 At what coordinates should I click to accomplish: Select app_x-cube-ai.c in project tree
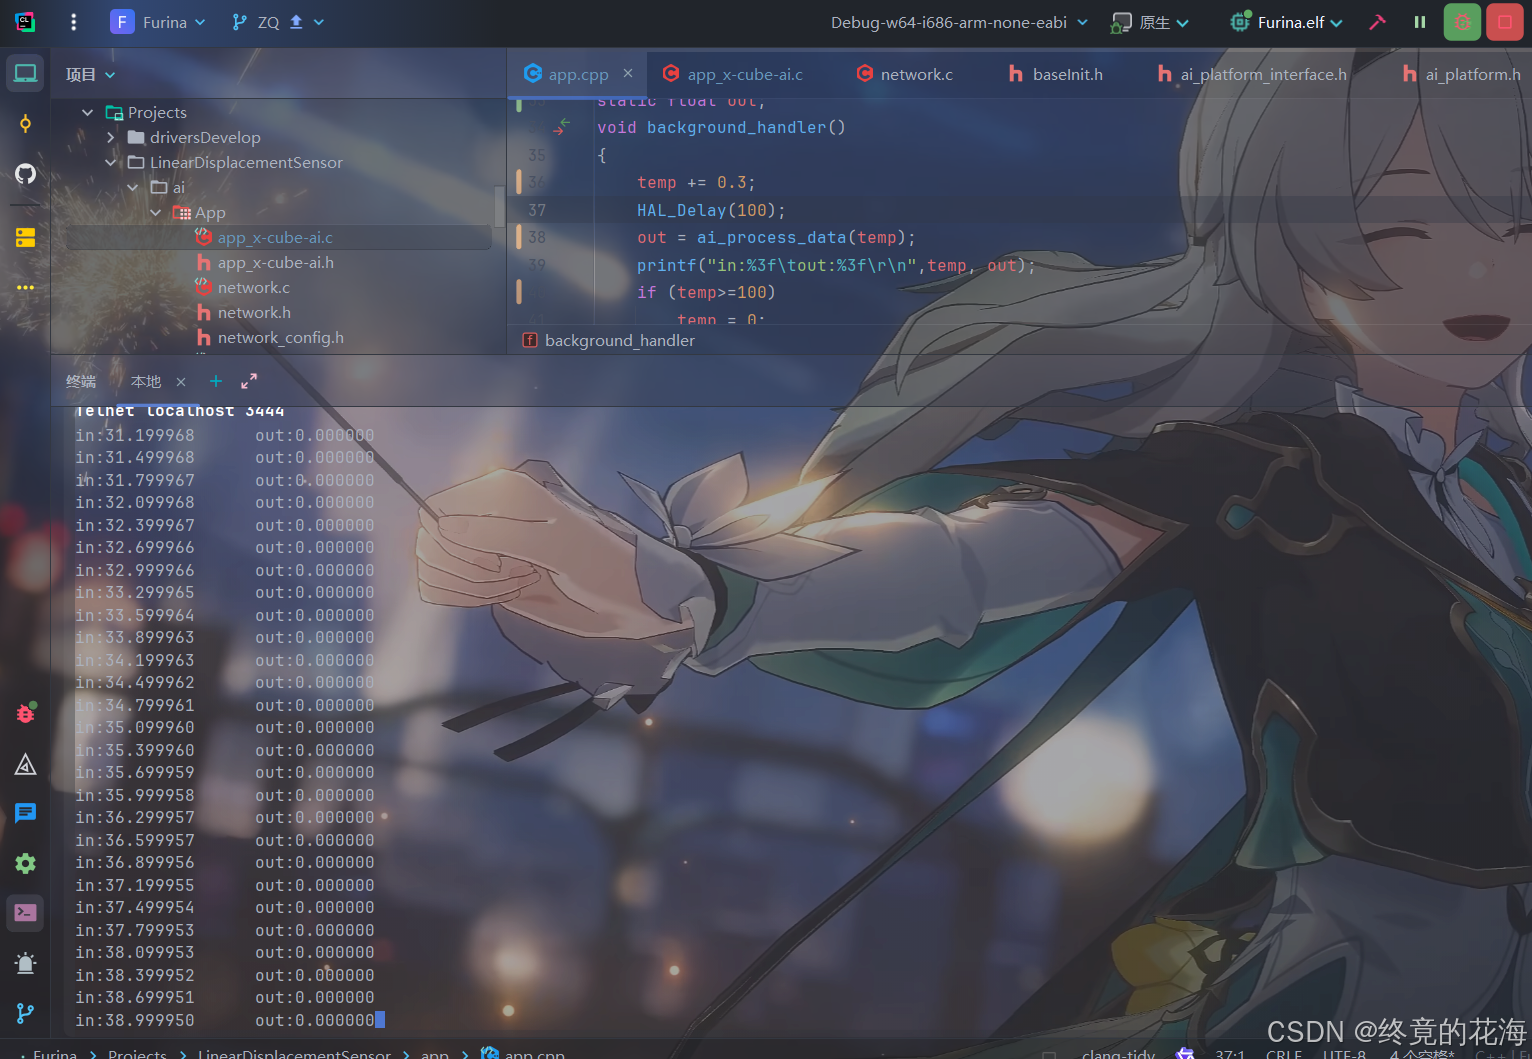(275, 237)
